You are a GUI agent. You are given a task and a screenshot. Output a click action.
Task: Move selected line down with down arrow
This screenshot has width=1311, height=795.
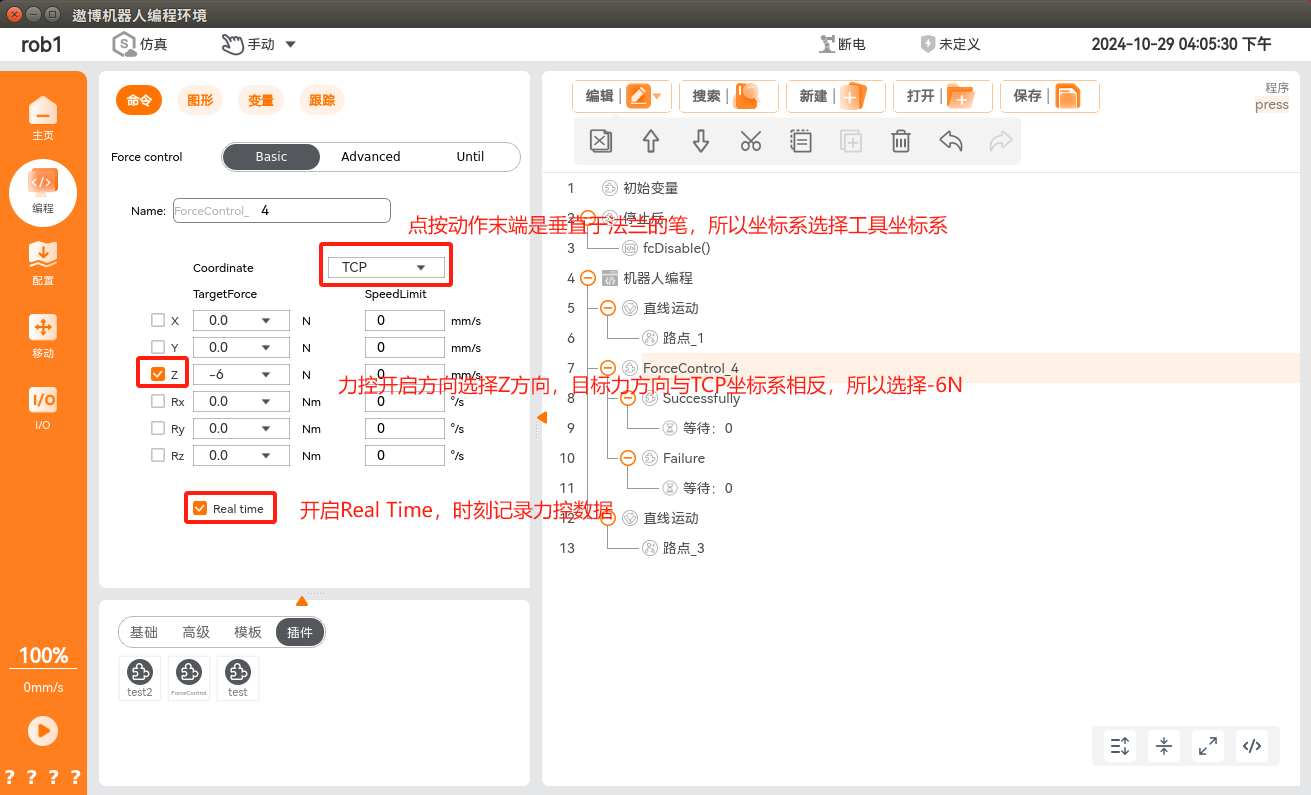701,142
